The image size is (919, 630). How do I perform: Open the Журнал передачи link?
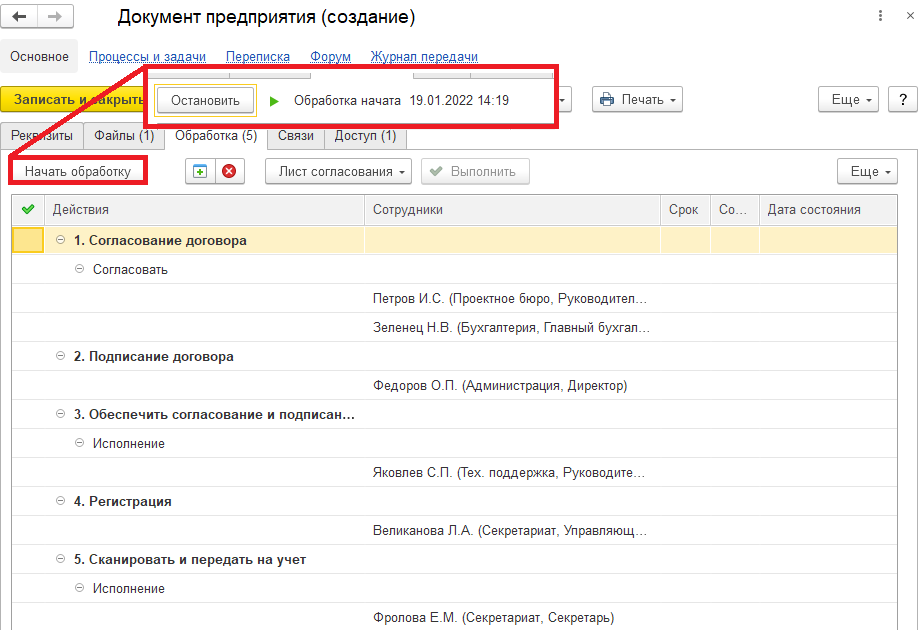coord(424,57)
